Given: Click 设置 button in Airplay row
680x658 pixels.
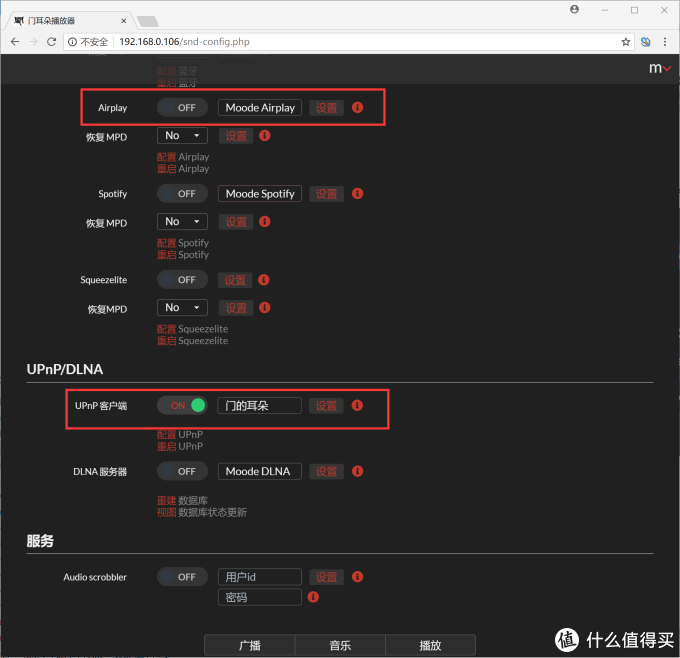Looking at the screenshot, I should click(x=327, y=108).
